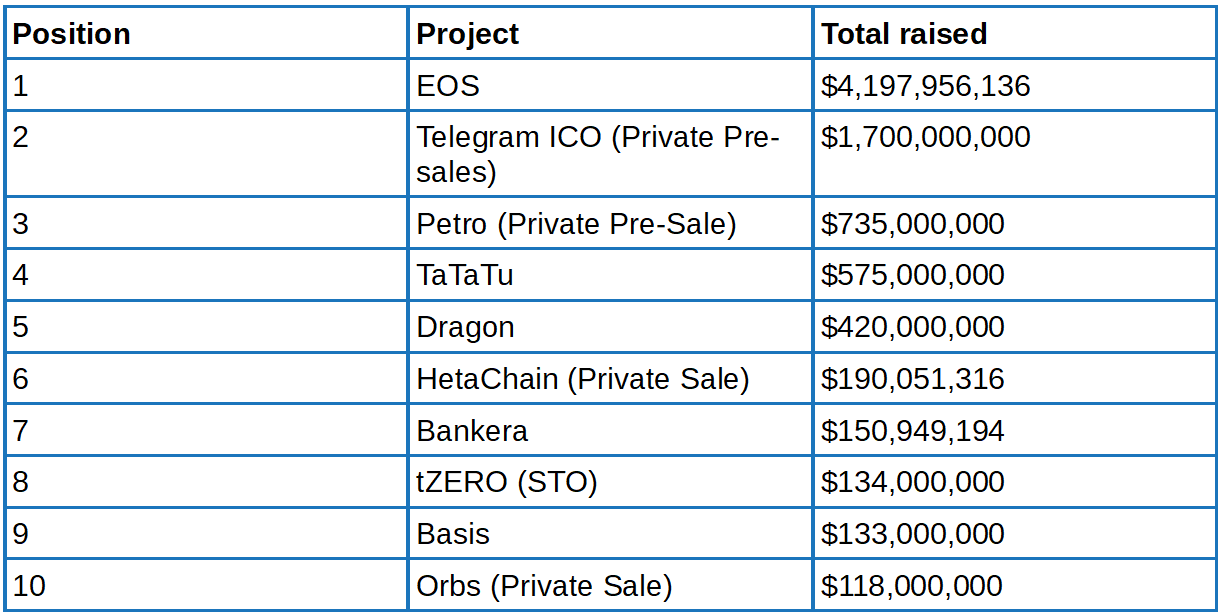1222x616 pixels.
Task: Click the position 10 cell
Action: (30, 586)
